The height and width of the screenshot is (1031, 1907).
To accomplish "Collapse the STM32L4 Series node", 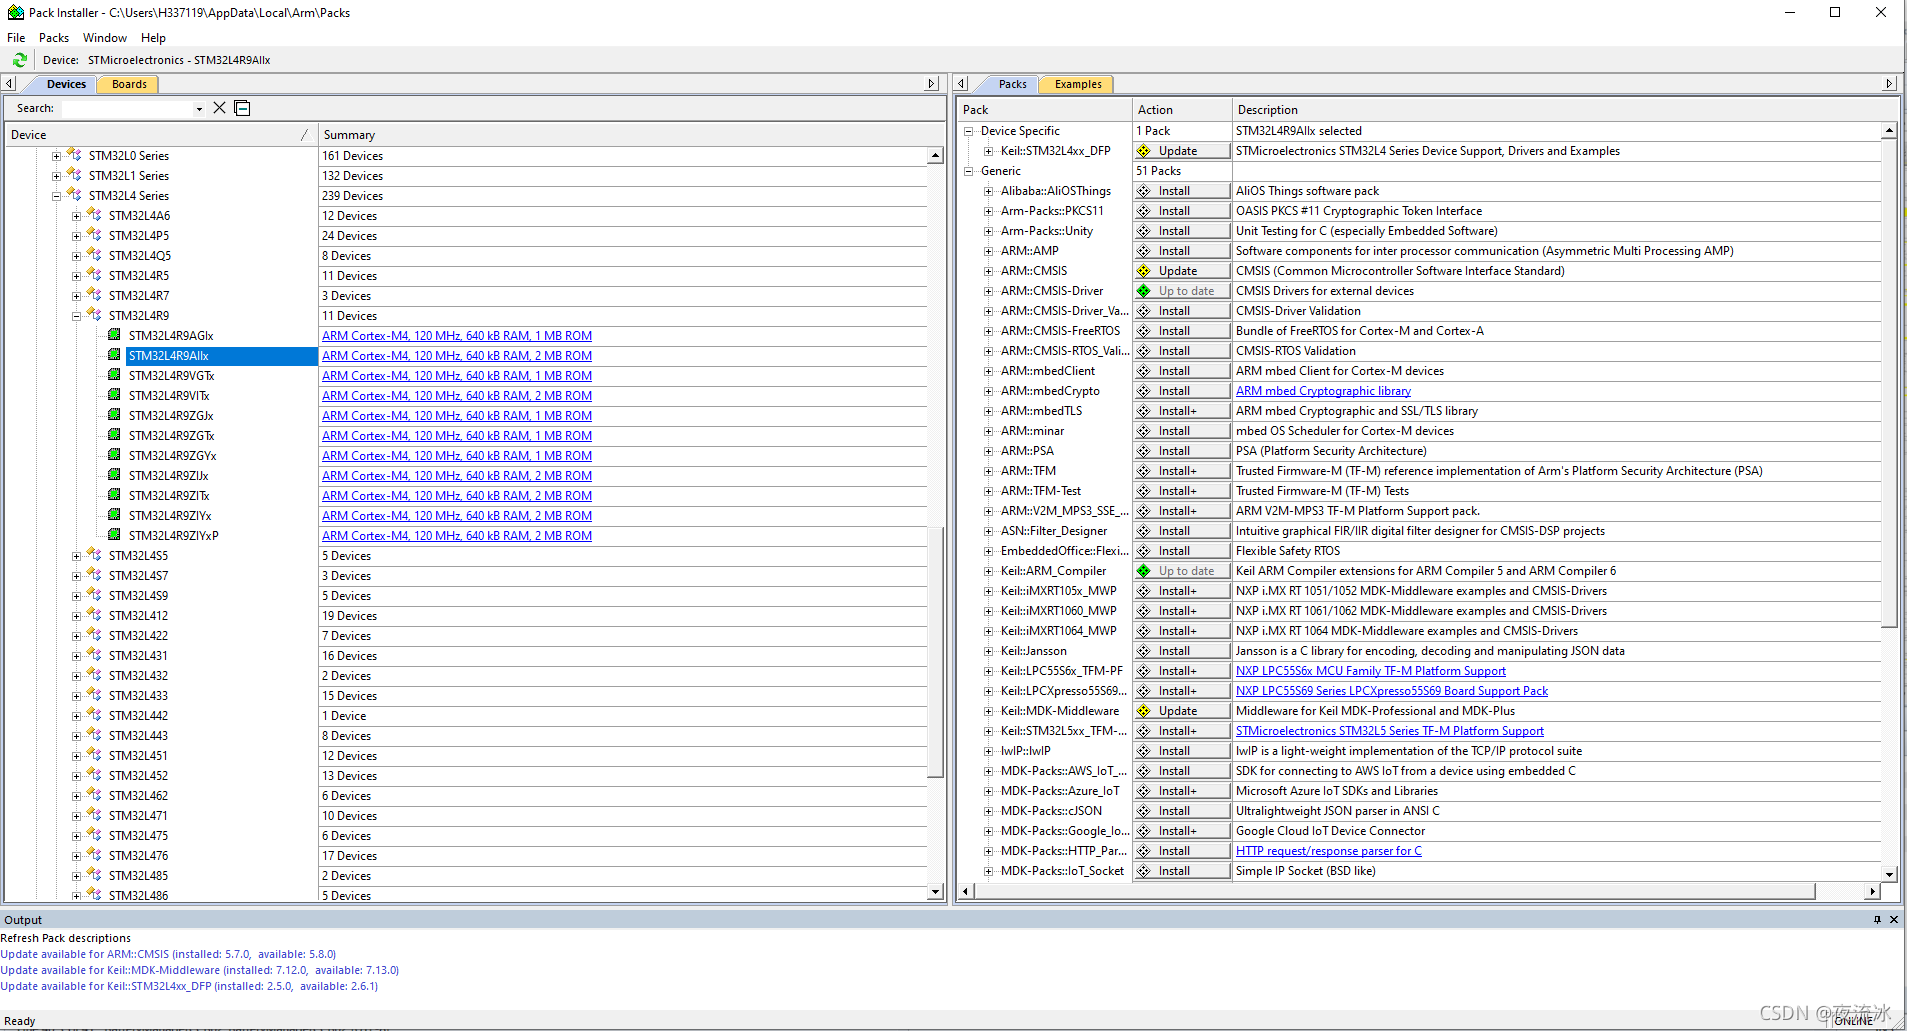I will click(x=56, y=196).
